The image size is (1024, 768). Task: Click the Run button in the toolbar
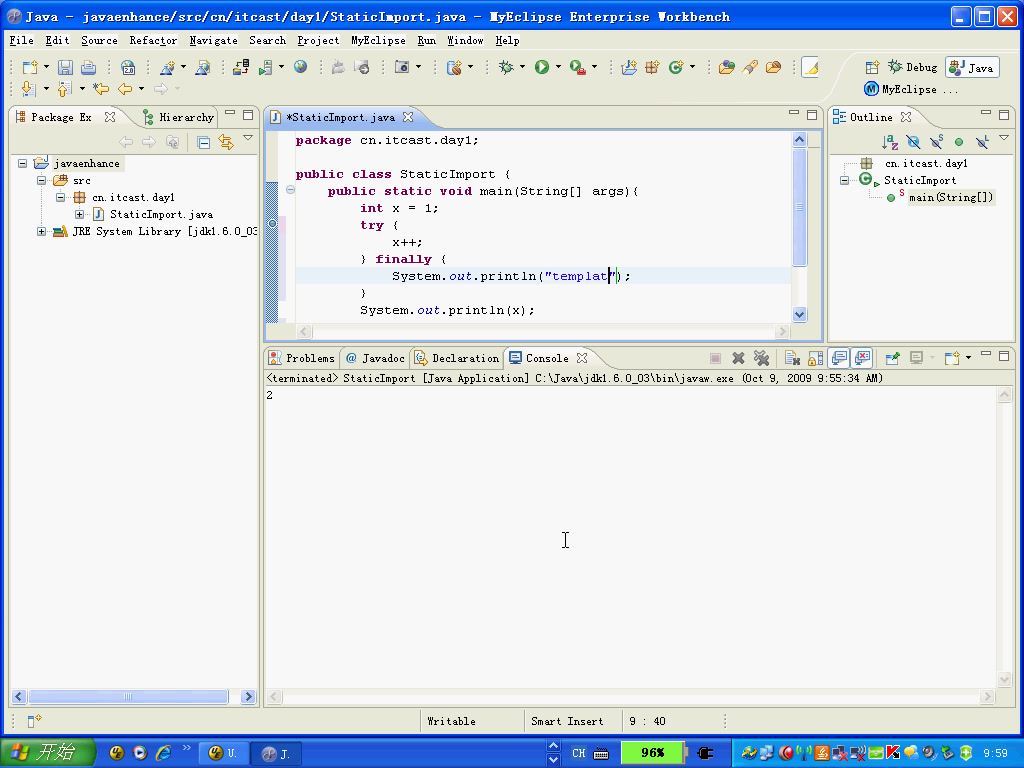541,67
